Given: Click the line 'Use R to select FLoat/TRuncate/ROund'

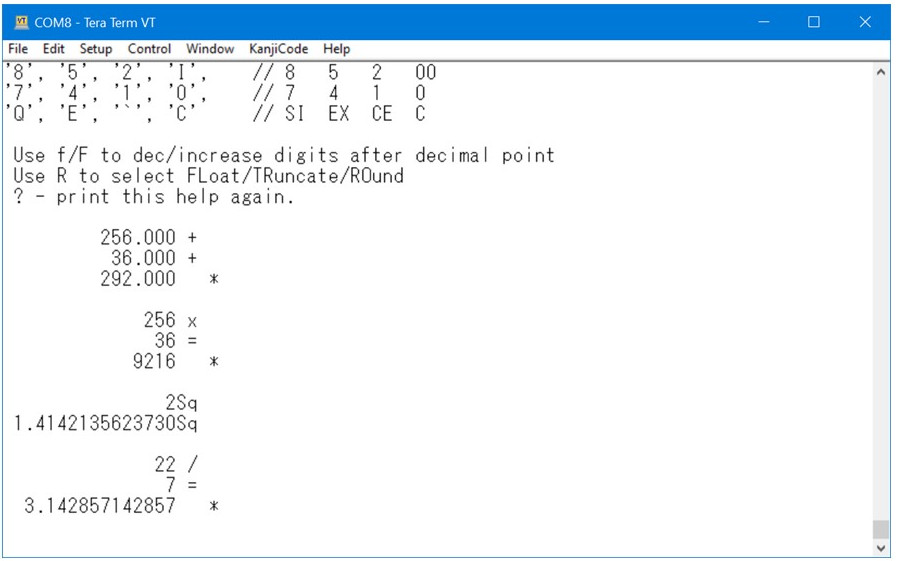Looking at the screenshot, I should (x=208, y=176).
